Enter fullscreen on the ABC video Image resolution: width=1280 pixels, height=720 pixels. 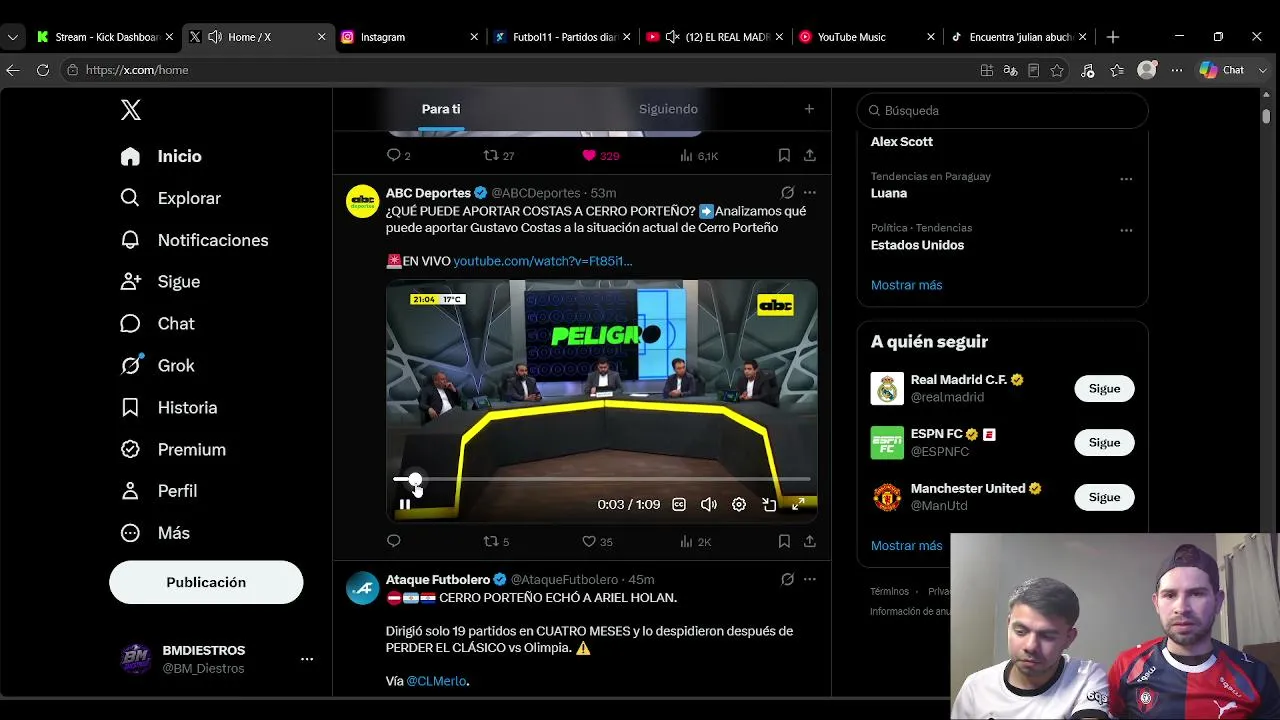(798, 505)
